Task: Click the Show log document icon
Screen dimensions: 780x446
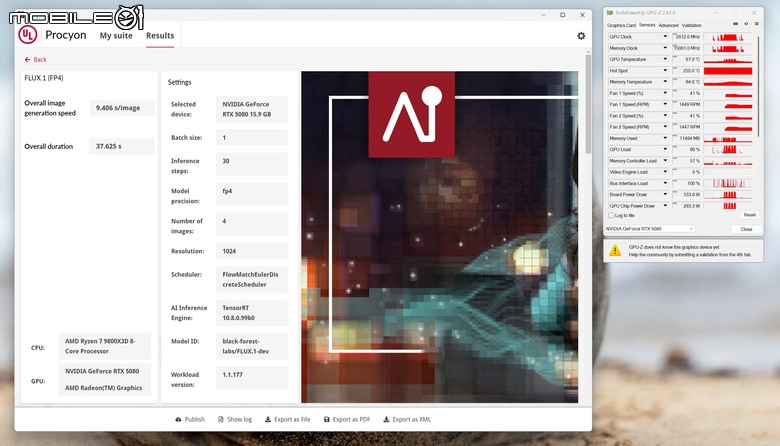Action: (221, 420)
